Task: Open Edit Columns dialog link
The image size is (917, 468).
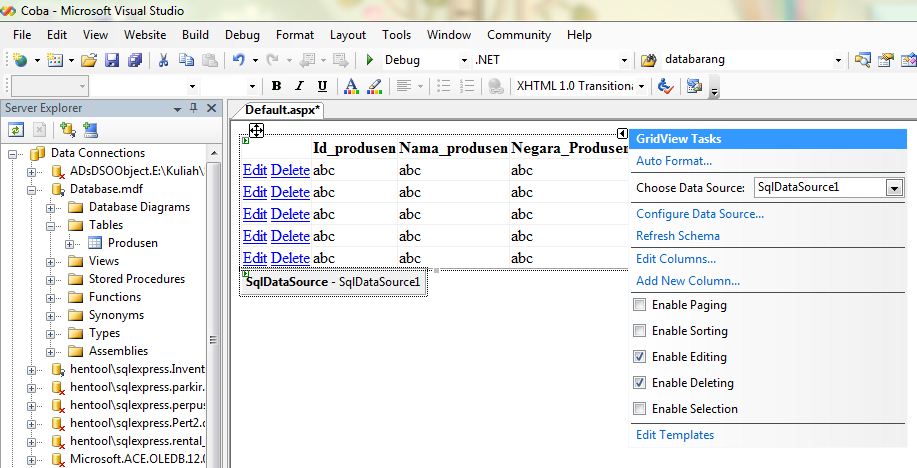Action: point(676,259)
